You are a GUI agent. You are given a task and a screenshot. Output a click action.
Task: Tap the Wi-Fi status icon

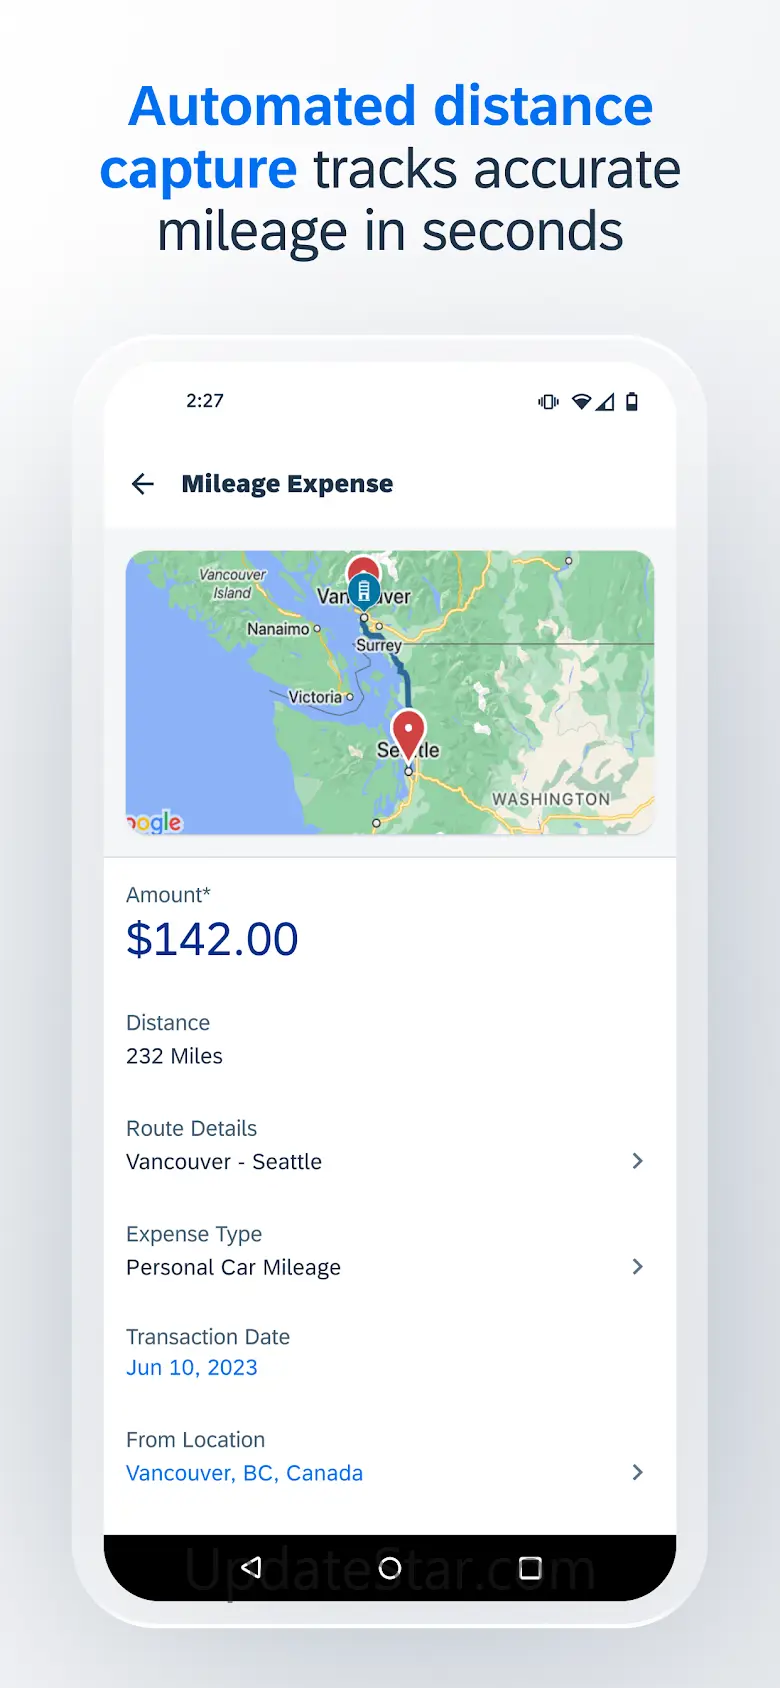[581, 402]
